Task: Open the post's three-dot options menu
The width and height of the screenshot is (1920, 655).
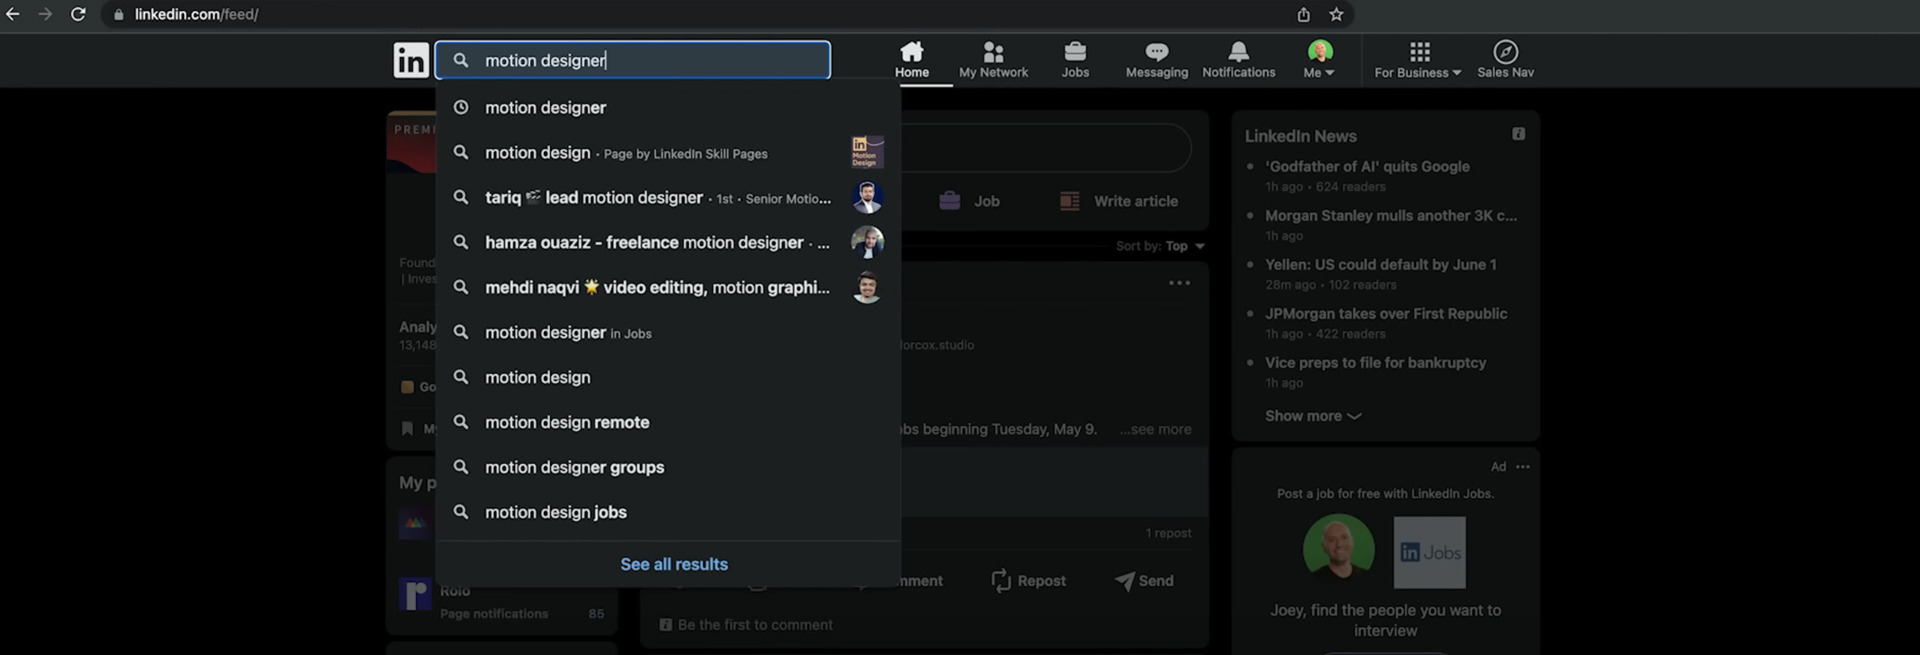Action: (1180, 283)
